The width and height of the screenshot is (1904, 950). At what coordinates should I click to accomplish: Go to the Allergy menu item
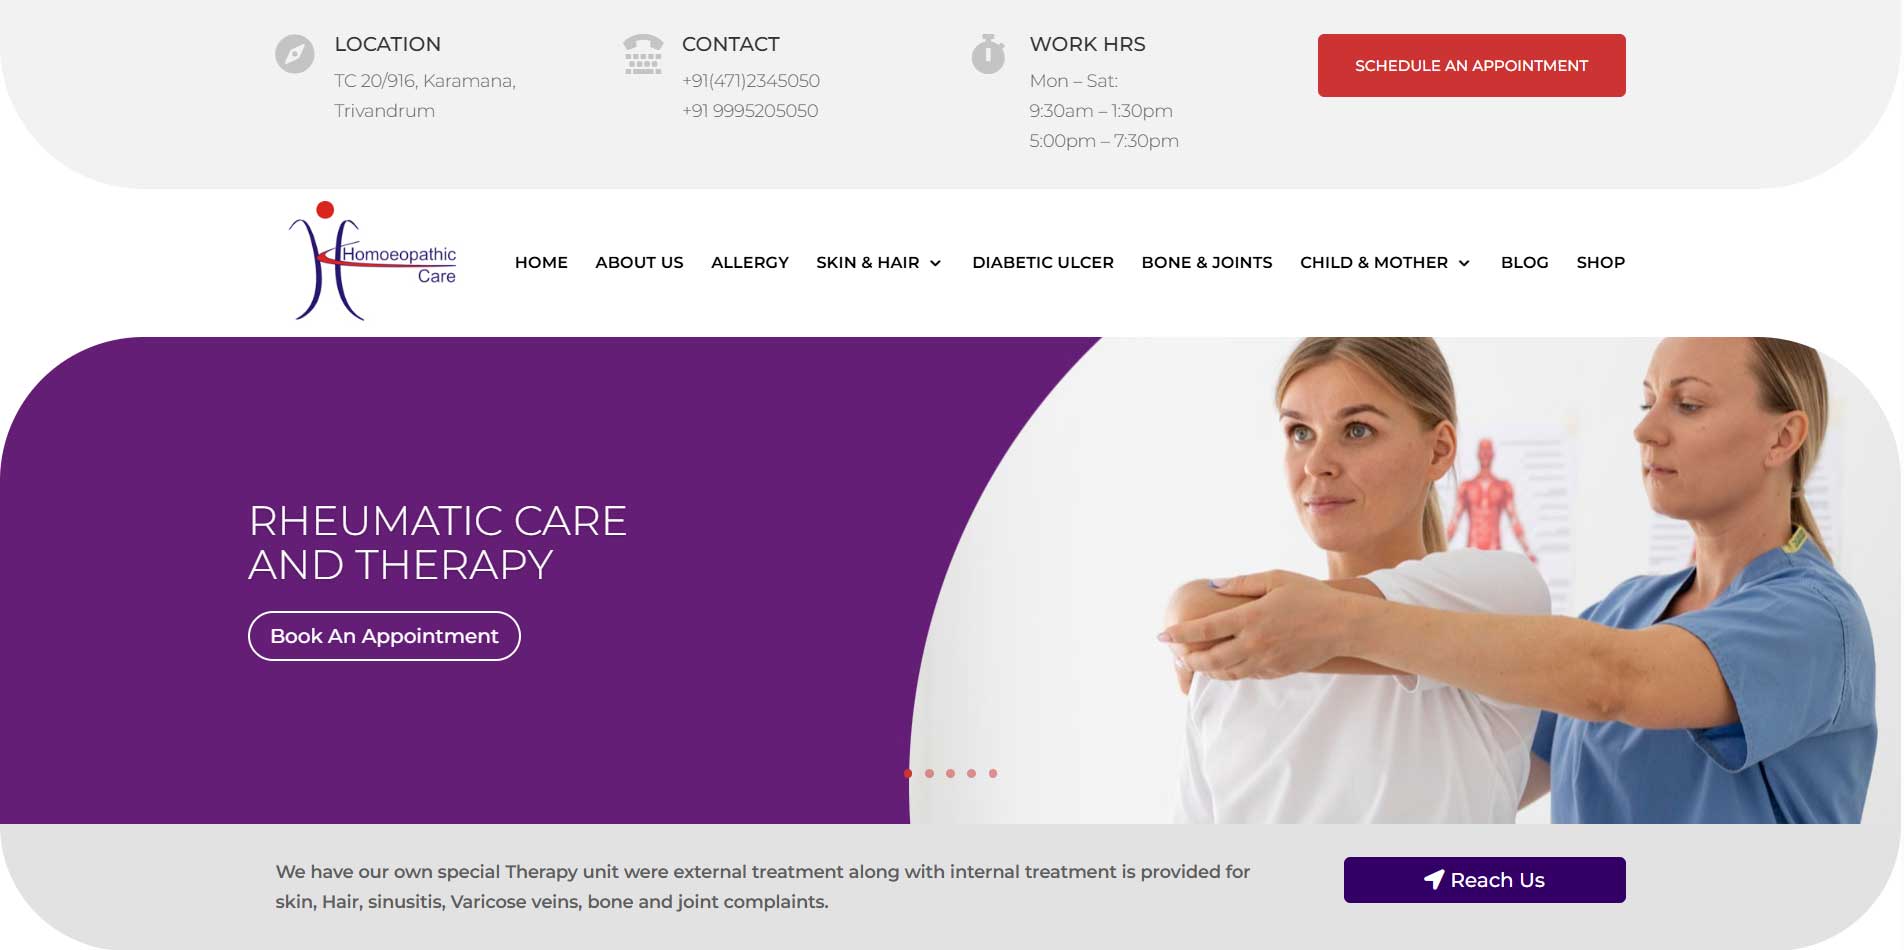(x=750, y=262)
